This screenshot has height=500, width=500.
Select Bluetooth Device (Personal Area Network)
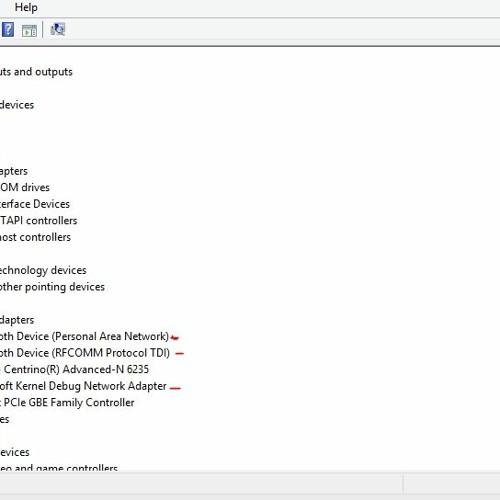(x=84, y=336)
